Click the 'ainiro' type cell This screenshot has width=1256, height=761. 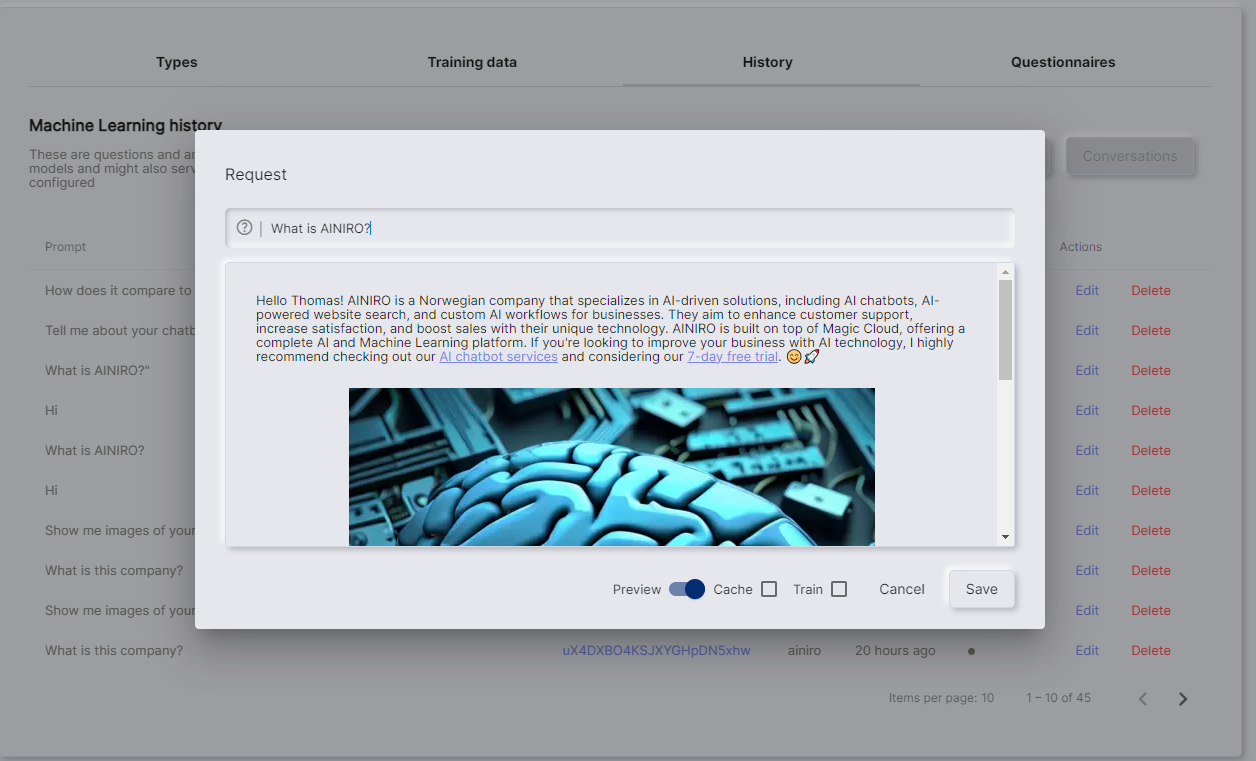804,650
